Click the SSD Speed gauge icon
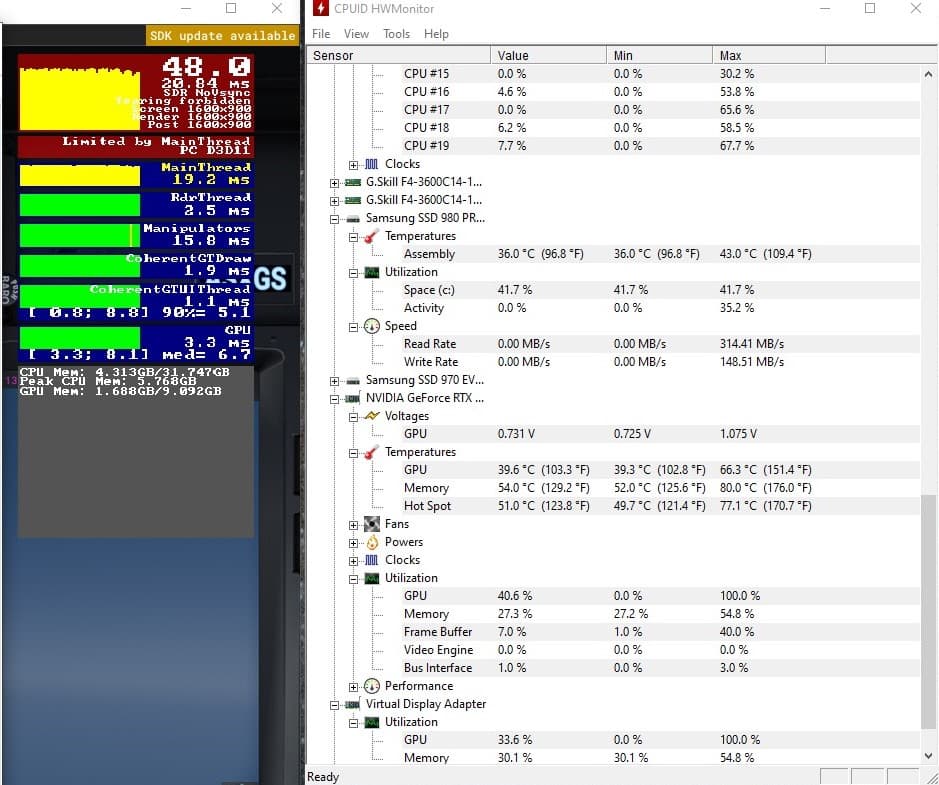Screen dimensions: 939x785 (x=371, y=326)
